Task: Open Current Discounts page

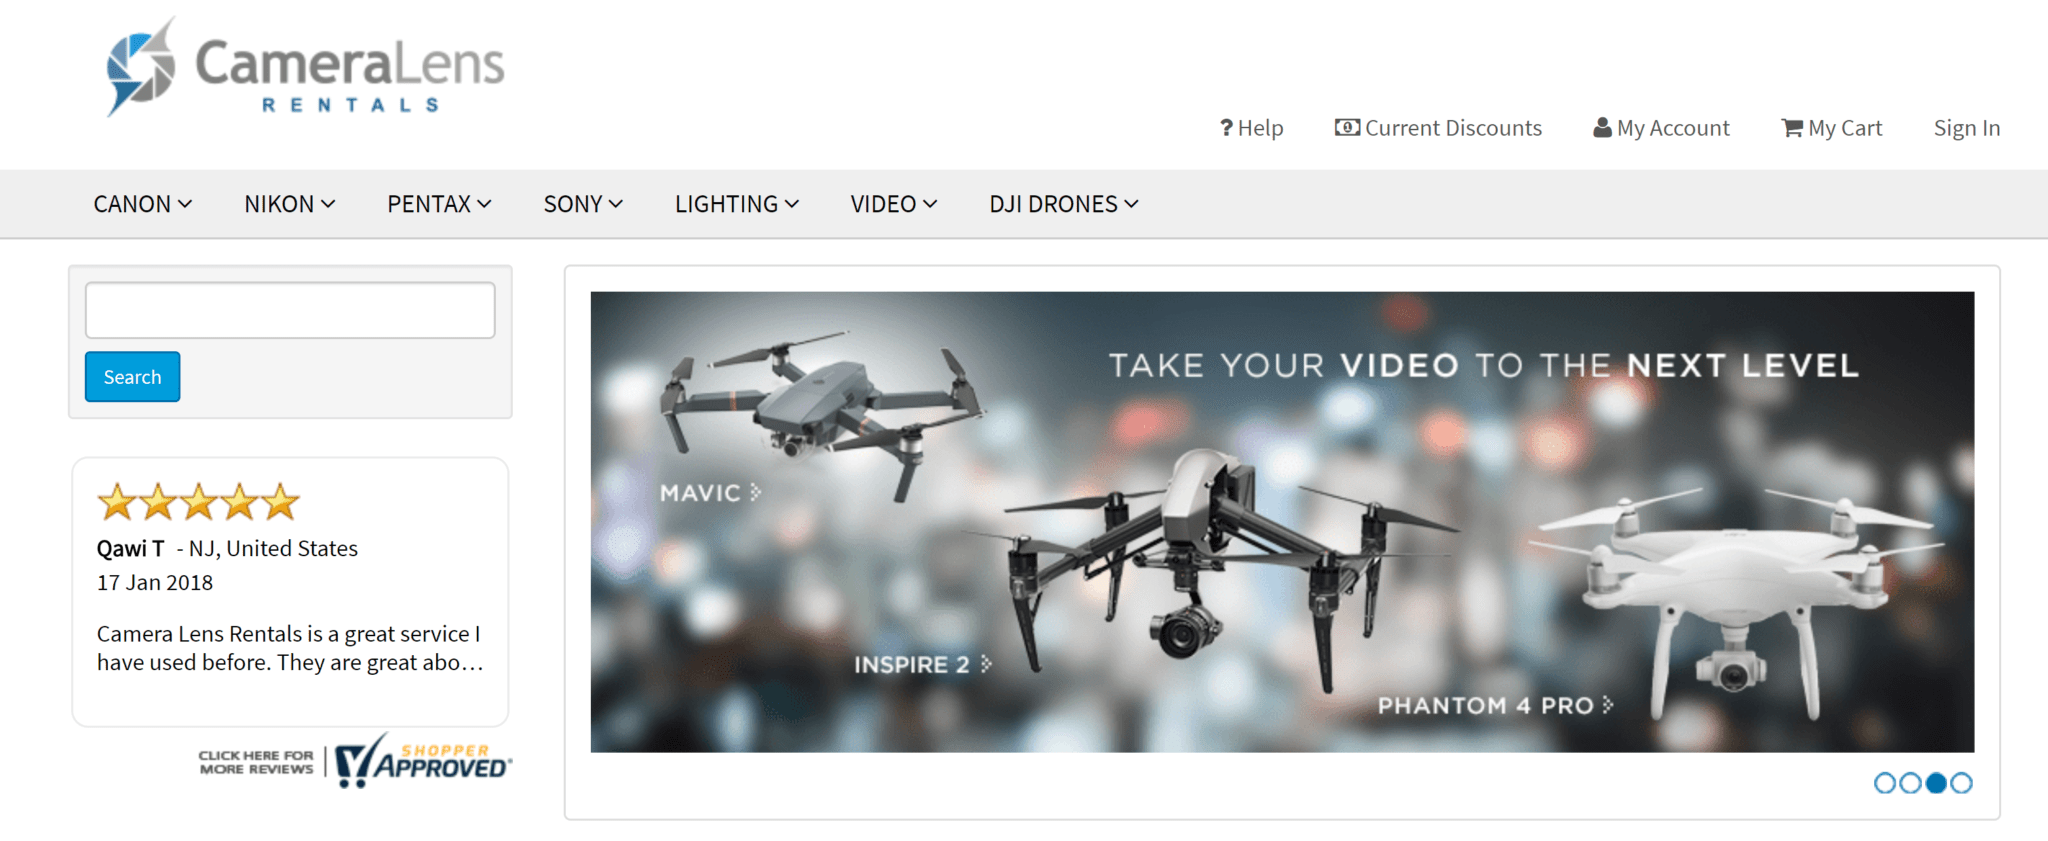Action: click(1438, 128)
